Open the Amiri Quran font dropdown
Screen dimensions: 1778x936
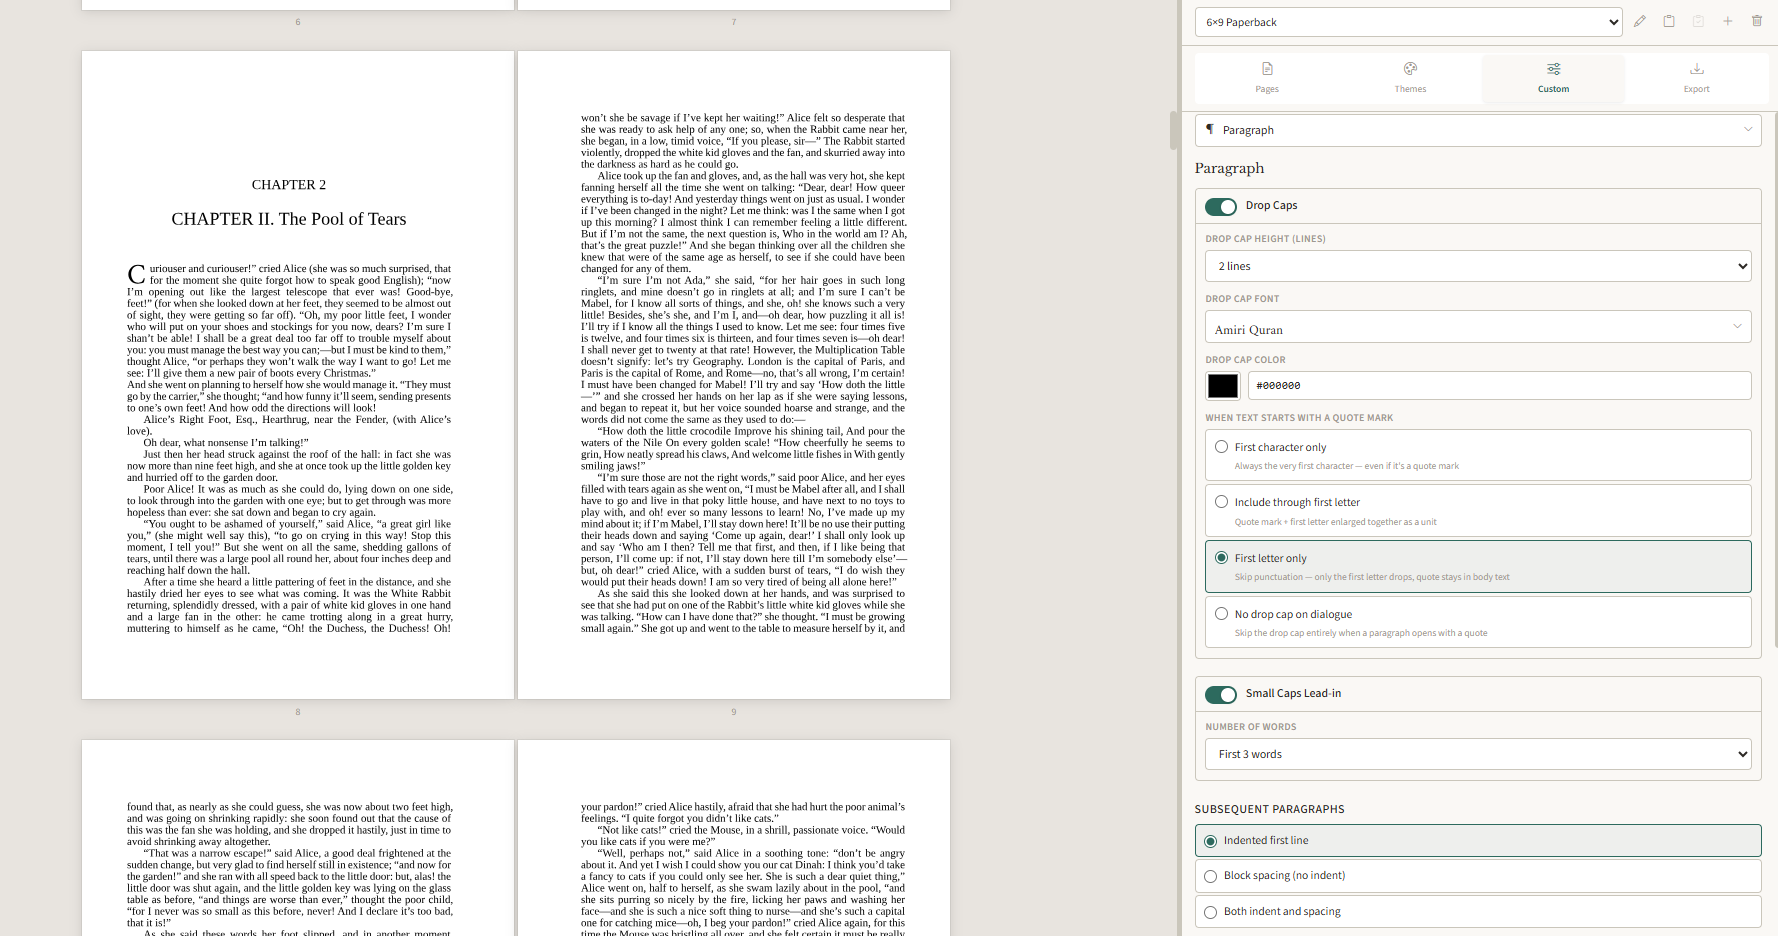1478,327
